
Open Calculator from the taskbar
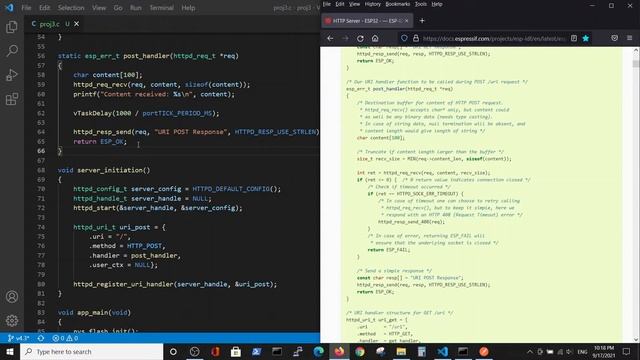coord(422,351)
